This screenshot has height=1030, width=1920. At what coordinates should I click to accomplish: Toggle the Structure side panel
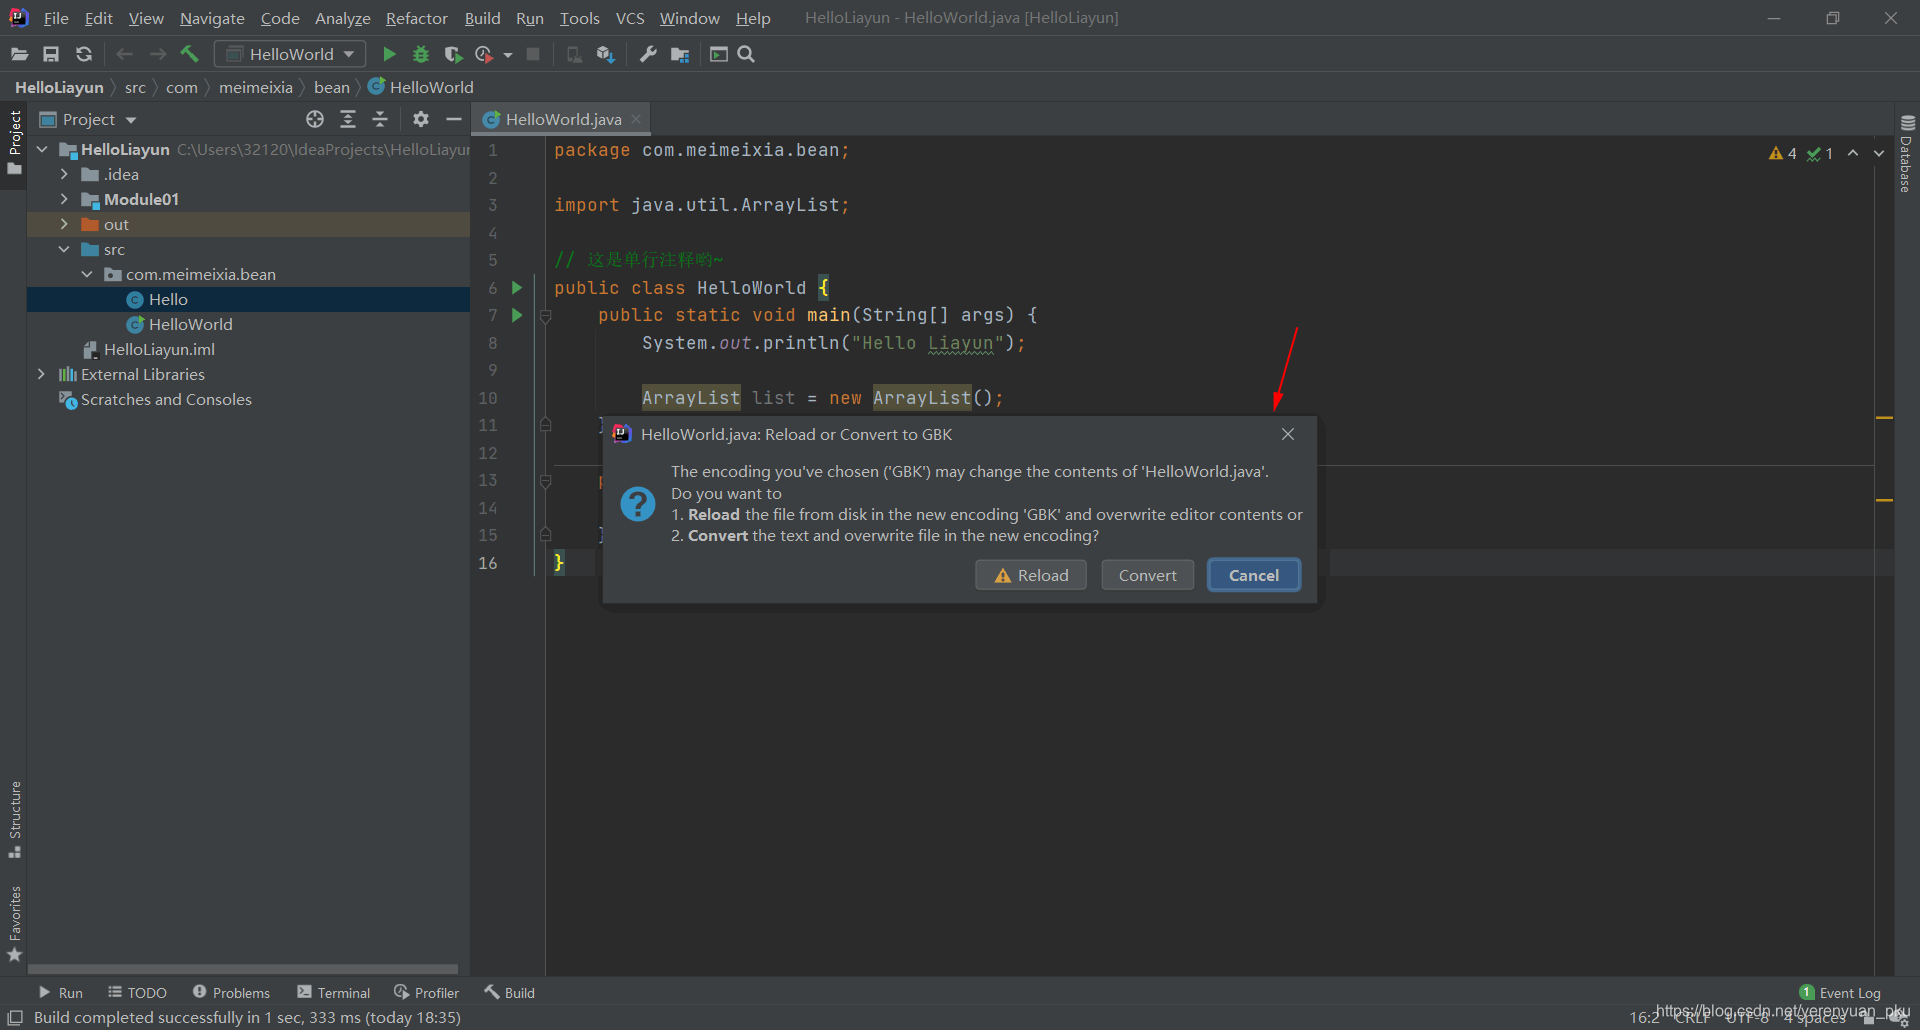14,819
